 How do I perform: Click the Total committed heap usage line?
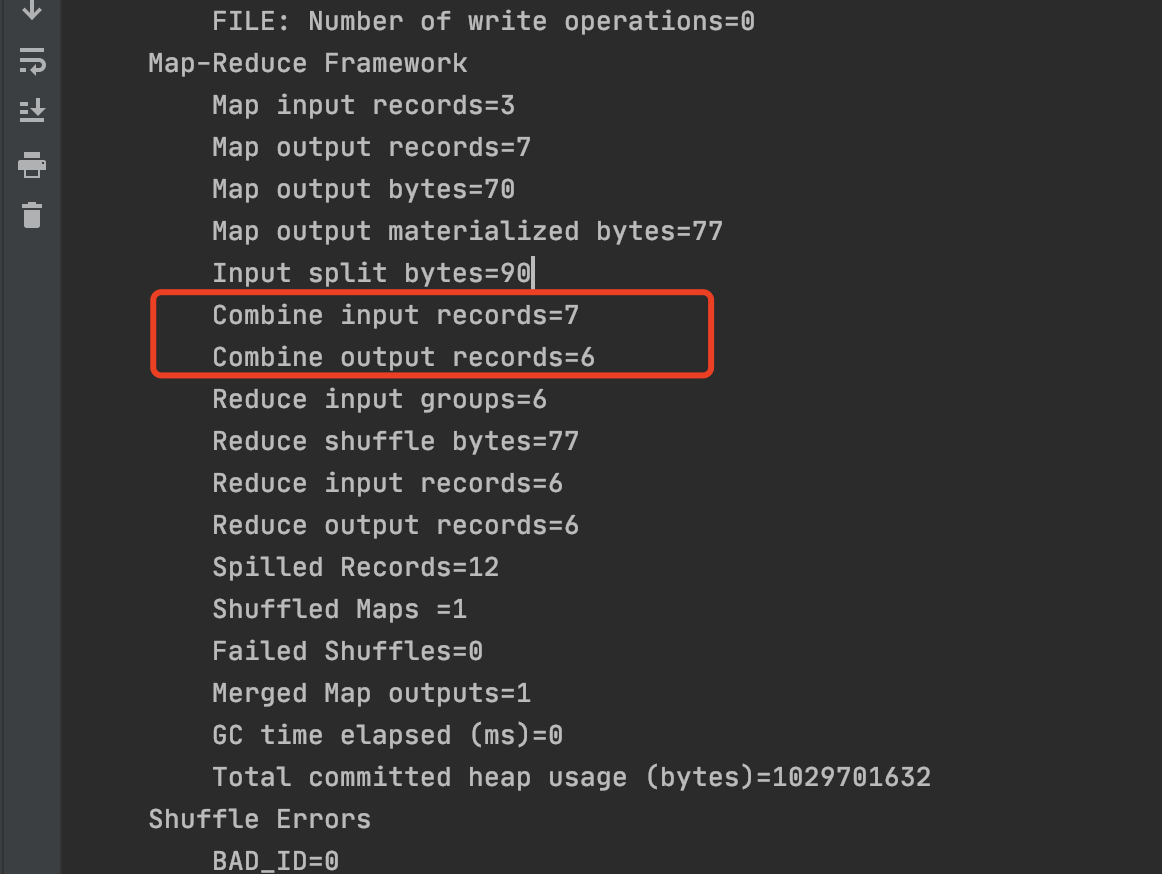571,778
